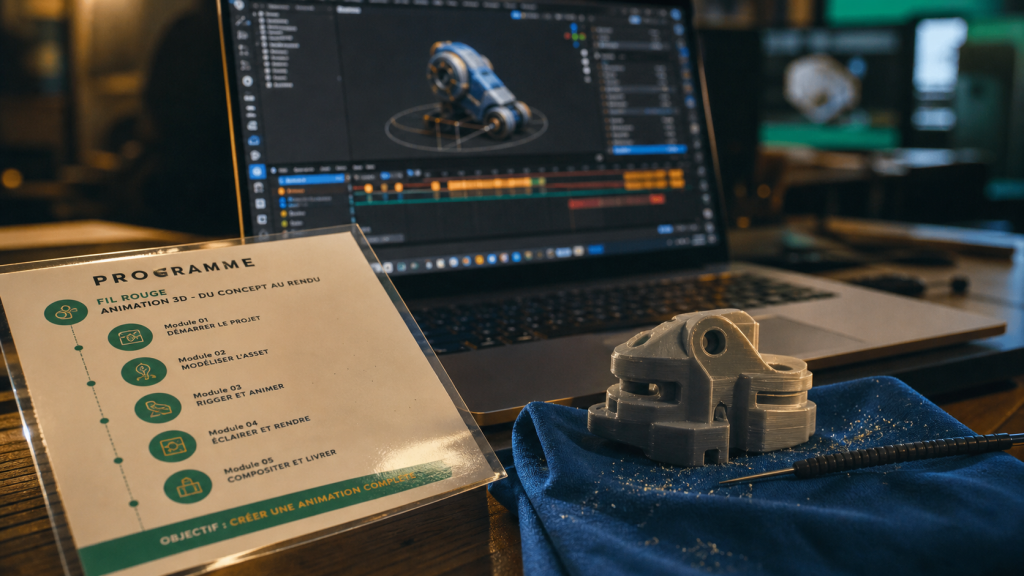Open the blue-highlighted app on the laptop taskbar
The image size is (1024, 576).
[595, 250]
